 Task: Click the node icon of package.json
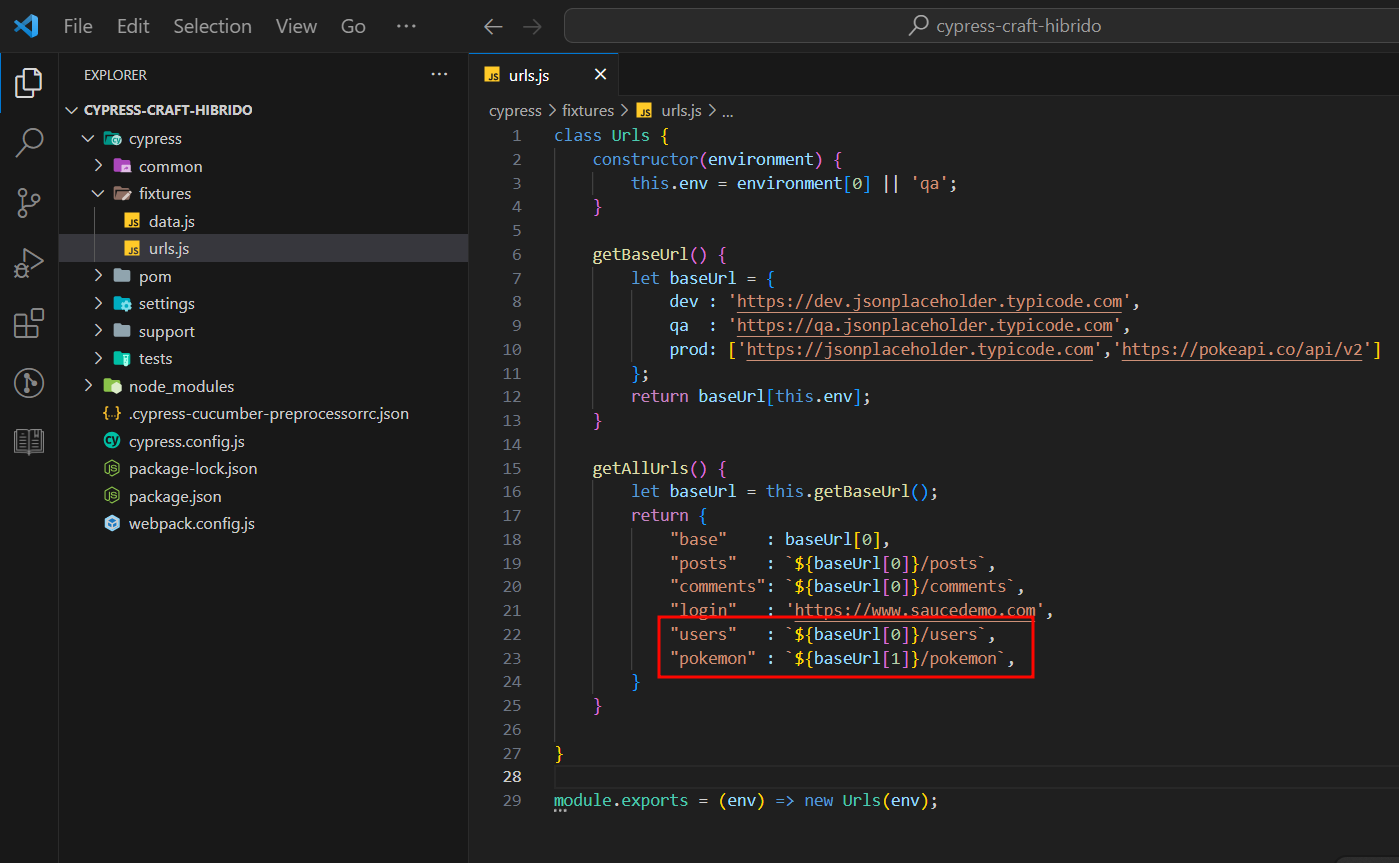pos(112,496)
